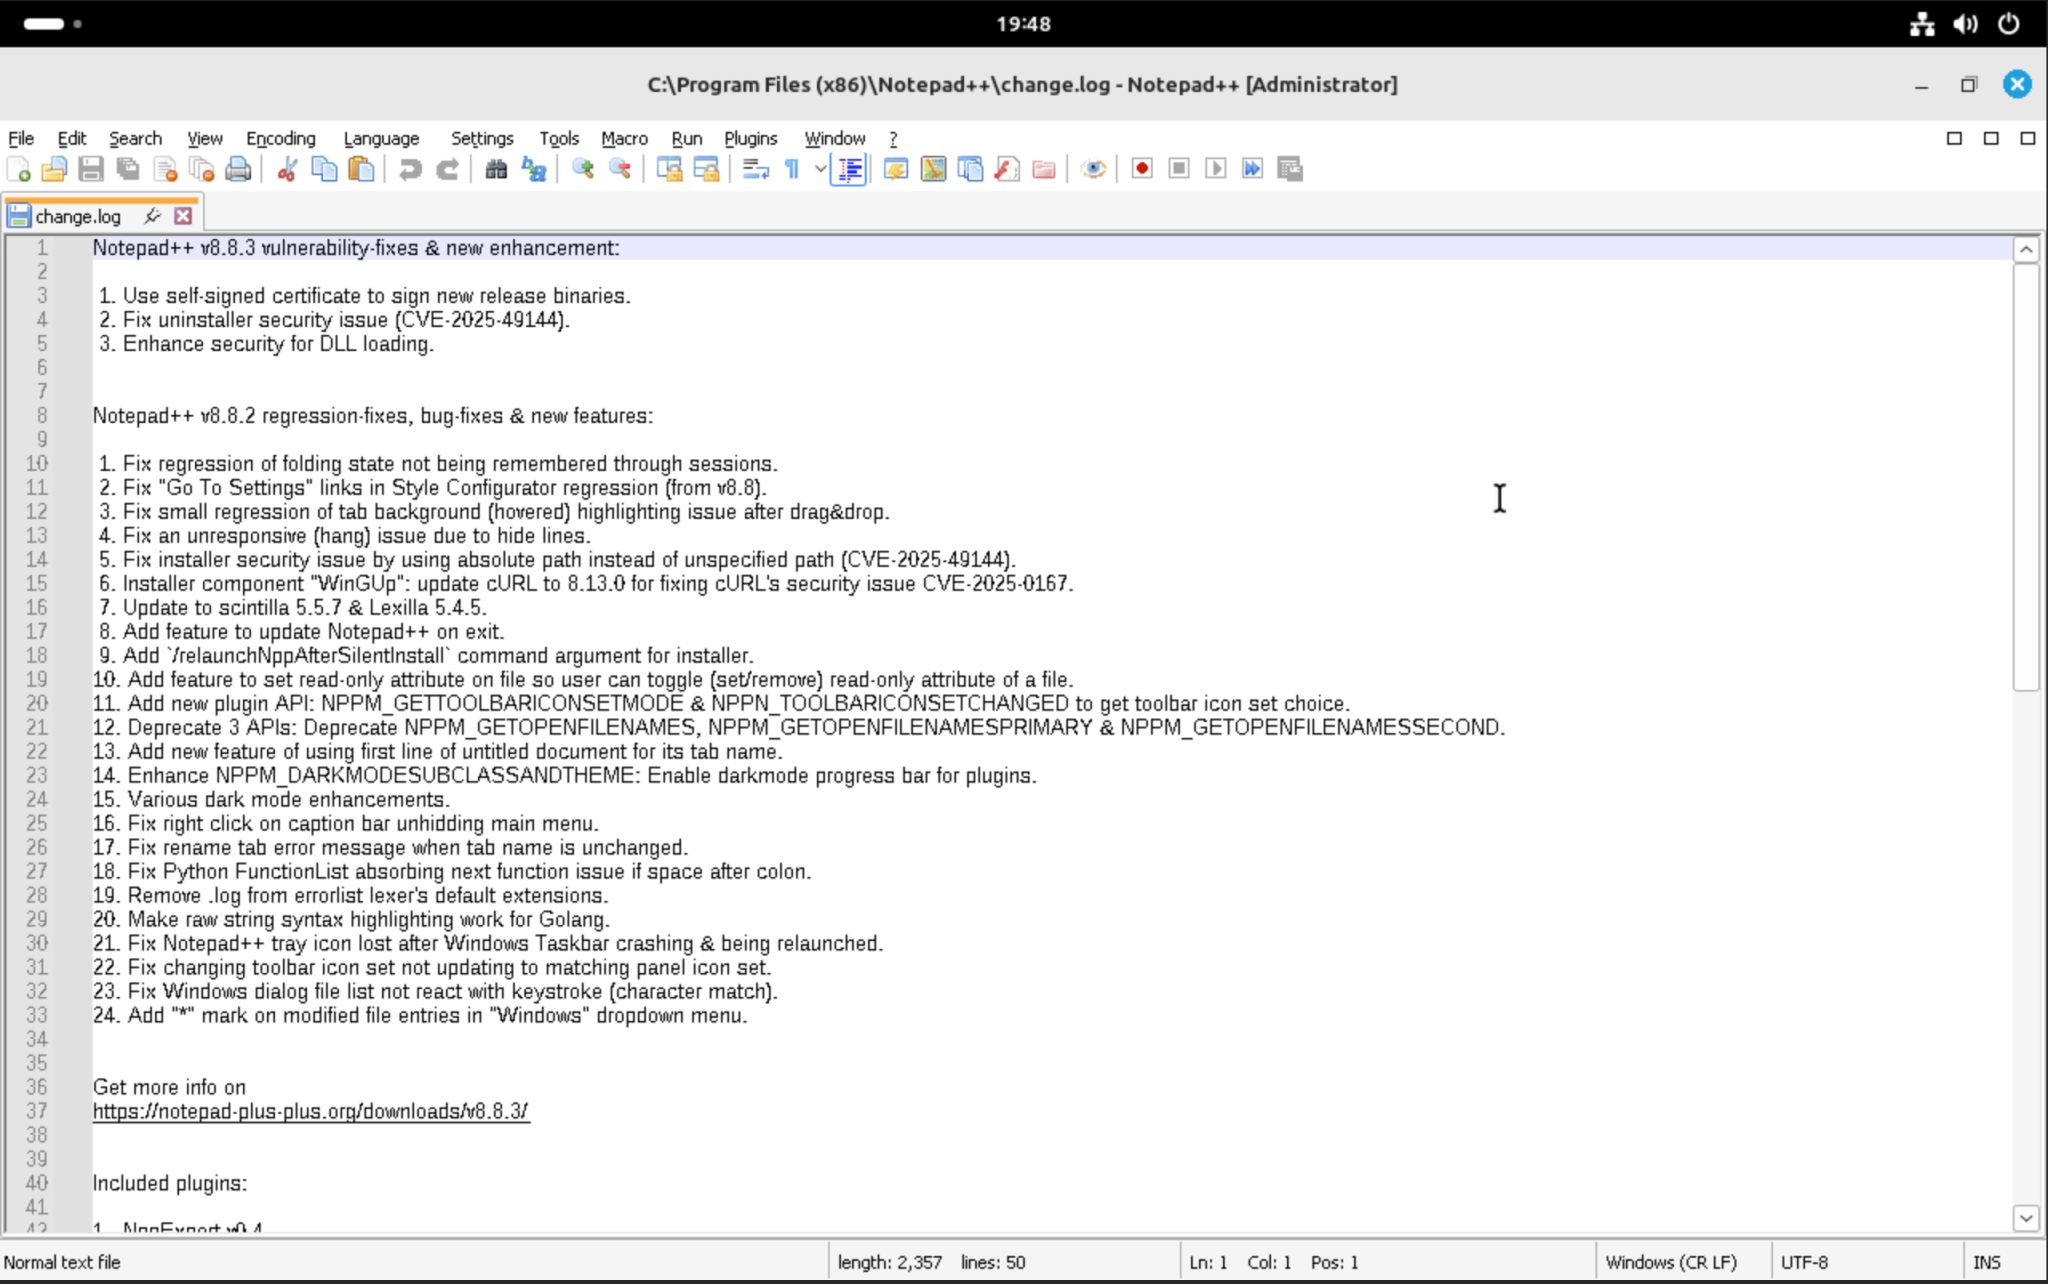Image resolution: width=2048 pixels, height=1284 pixels.
Task: Select the Replace toolbar icon
Action: pyautogui.click(x=532, y=169)
